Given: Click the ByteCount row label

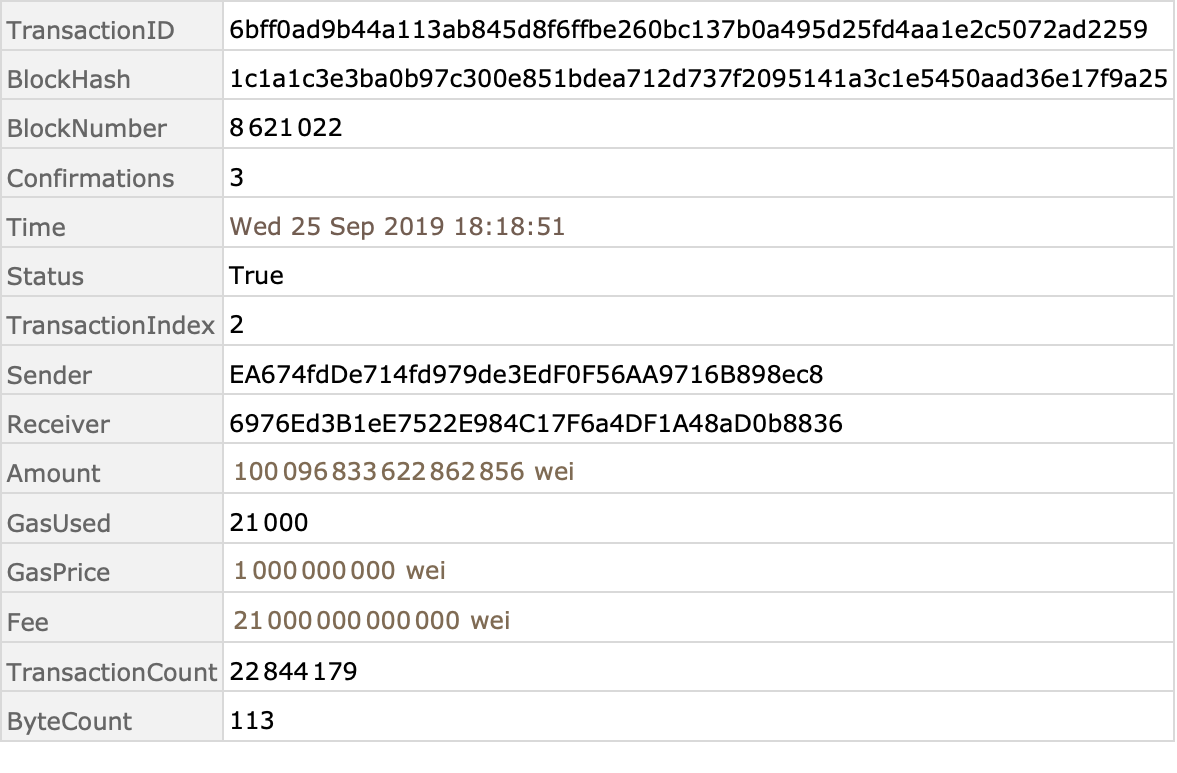Looking at the screenshot, I should click(69, 721).
